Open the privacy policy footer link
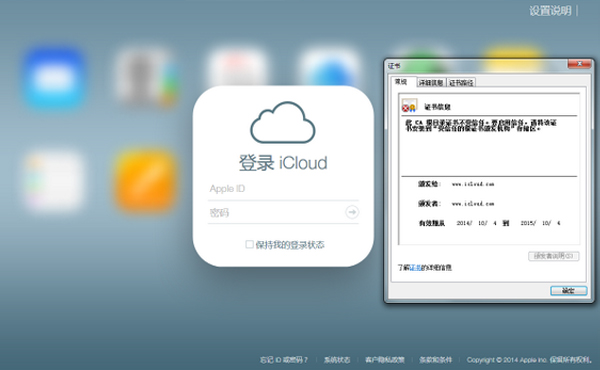Viewport: 600px width, 370px height. (x=385, y=360)
